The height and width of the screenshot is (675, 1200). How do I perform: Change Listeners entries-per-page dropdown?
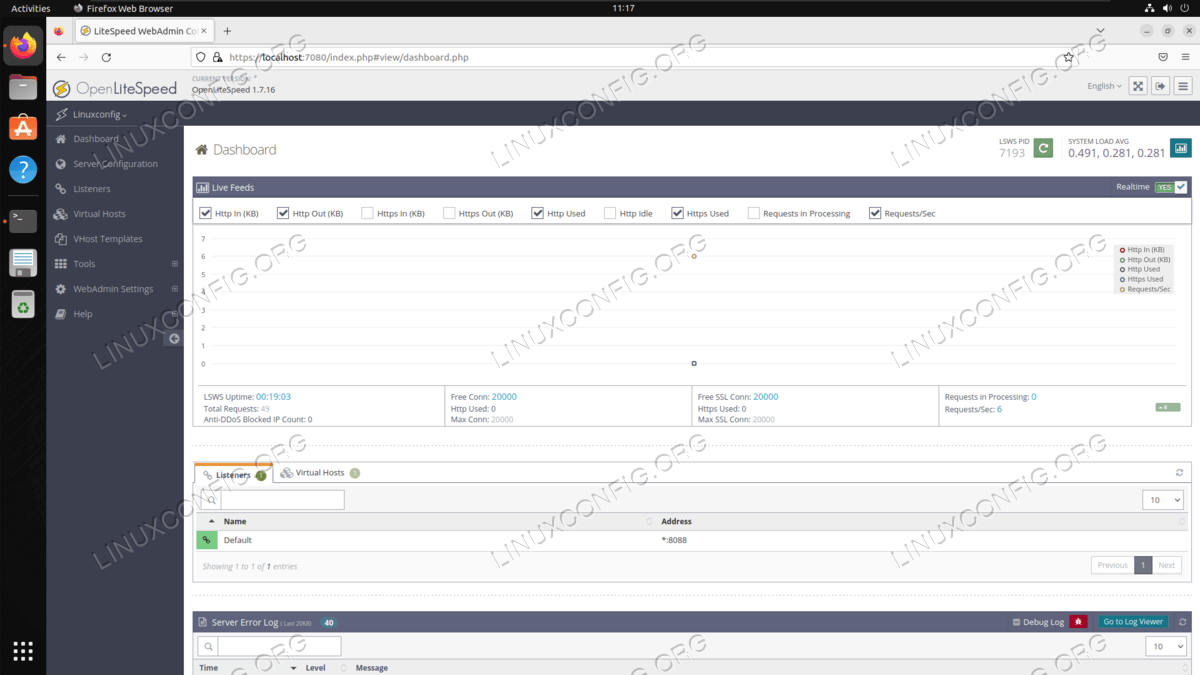click(1163, 500)
